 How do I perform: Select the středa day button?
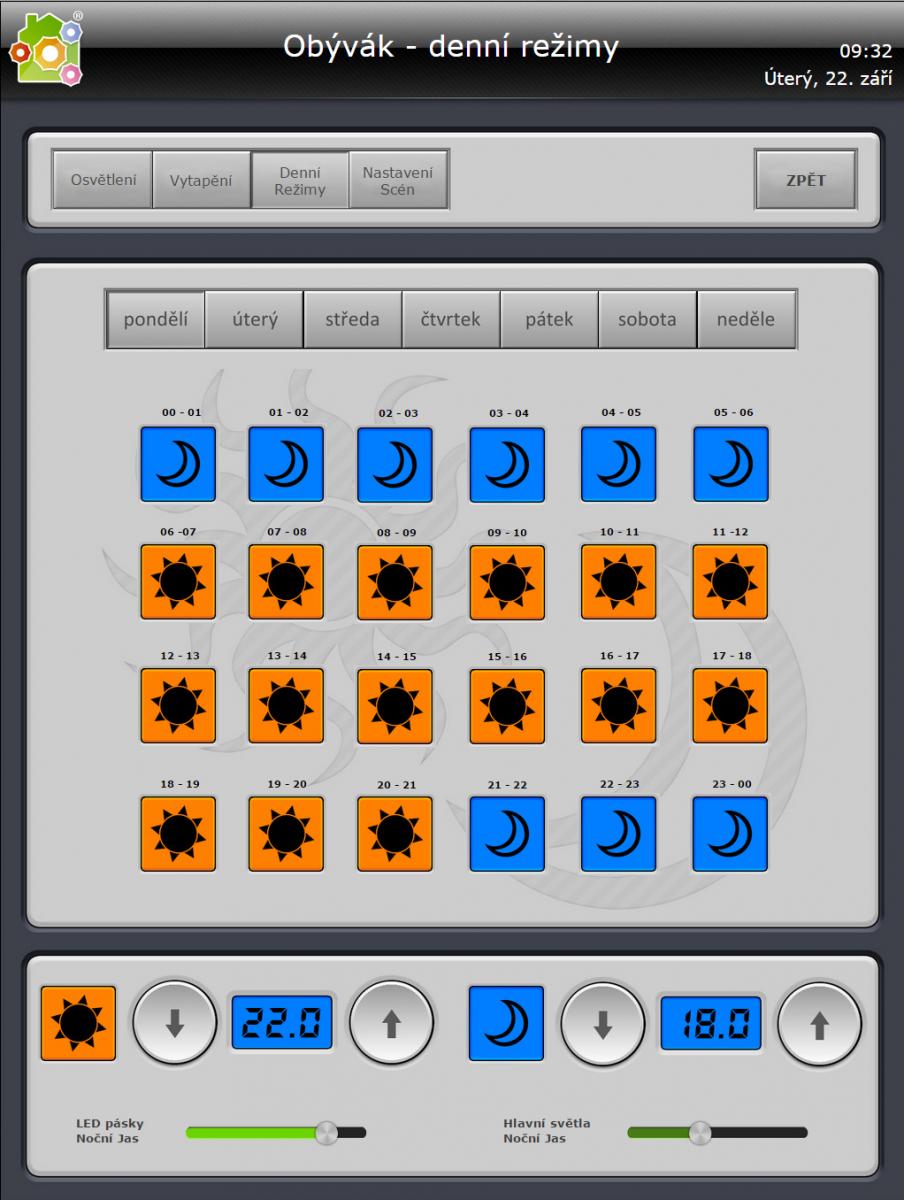point(352,320)
